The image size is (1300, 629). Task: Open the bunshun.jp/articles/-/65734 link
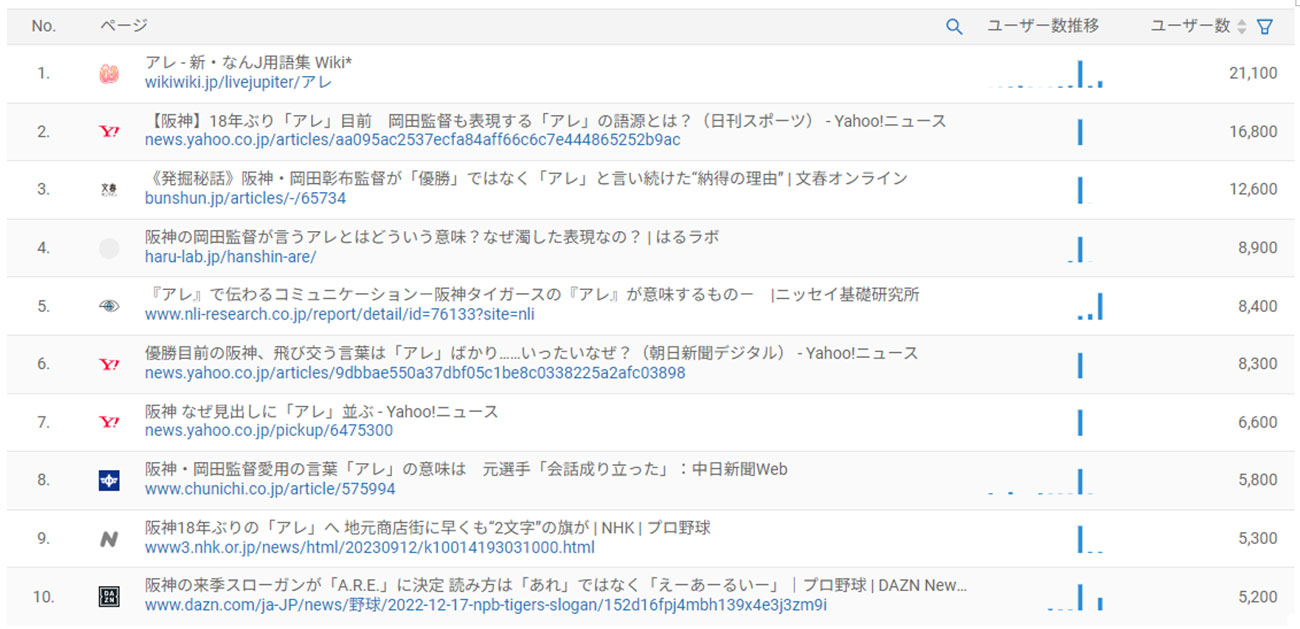[x=245, y=199]
